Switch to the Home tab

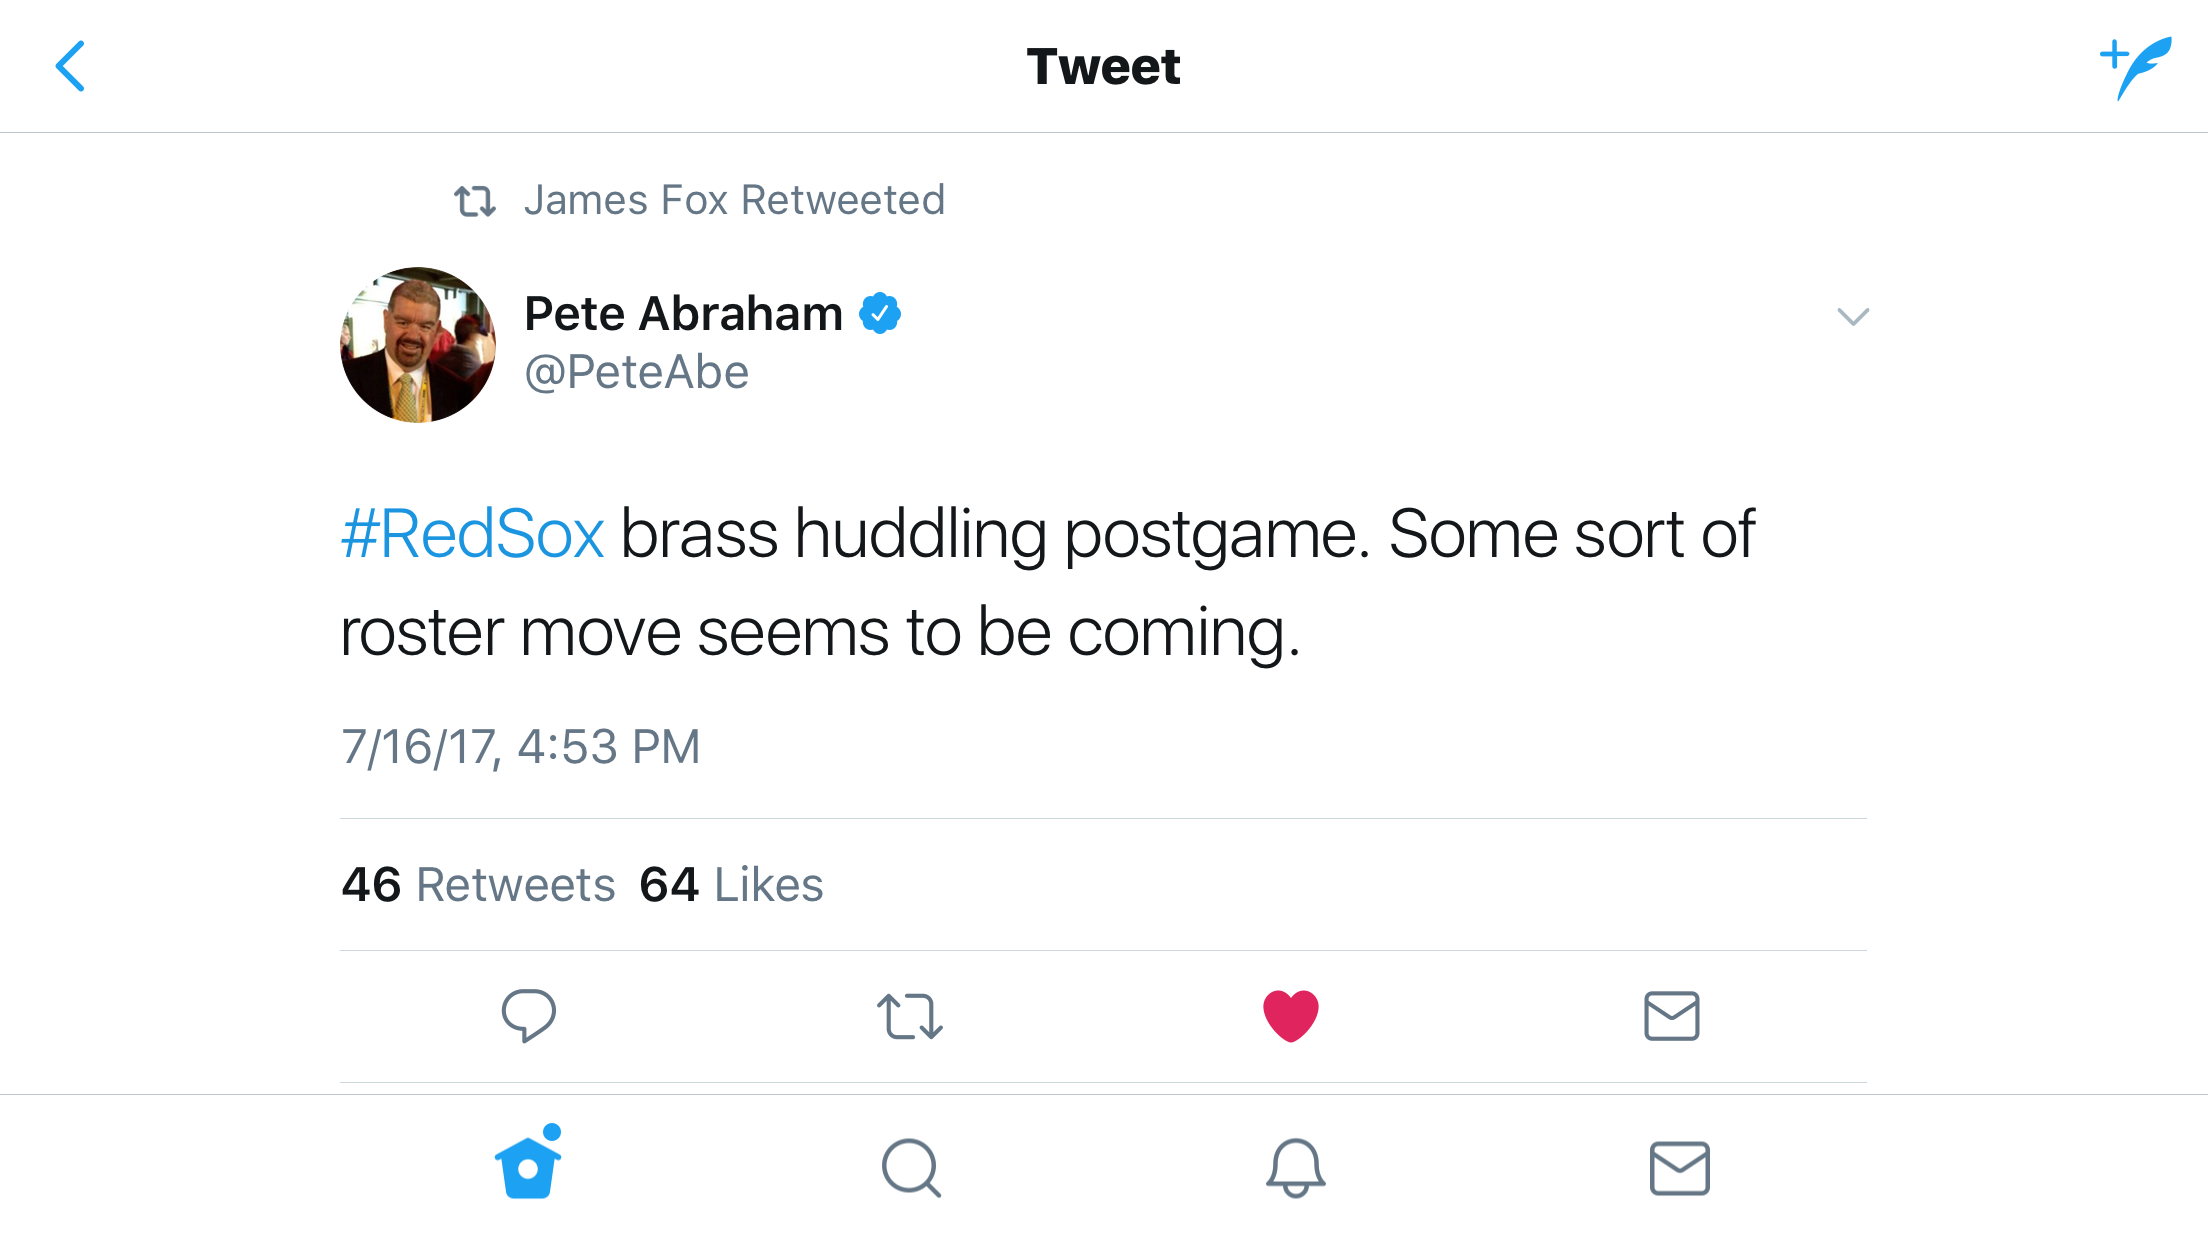coord(528,1166)
